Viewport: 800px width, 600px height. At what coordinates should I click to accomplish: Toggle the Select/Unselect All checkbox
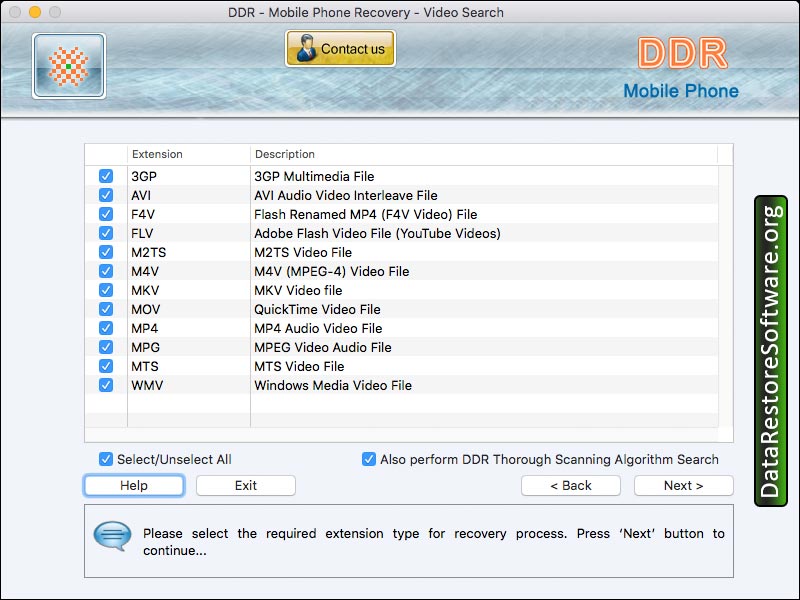106,459
